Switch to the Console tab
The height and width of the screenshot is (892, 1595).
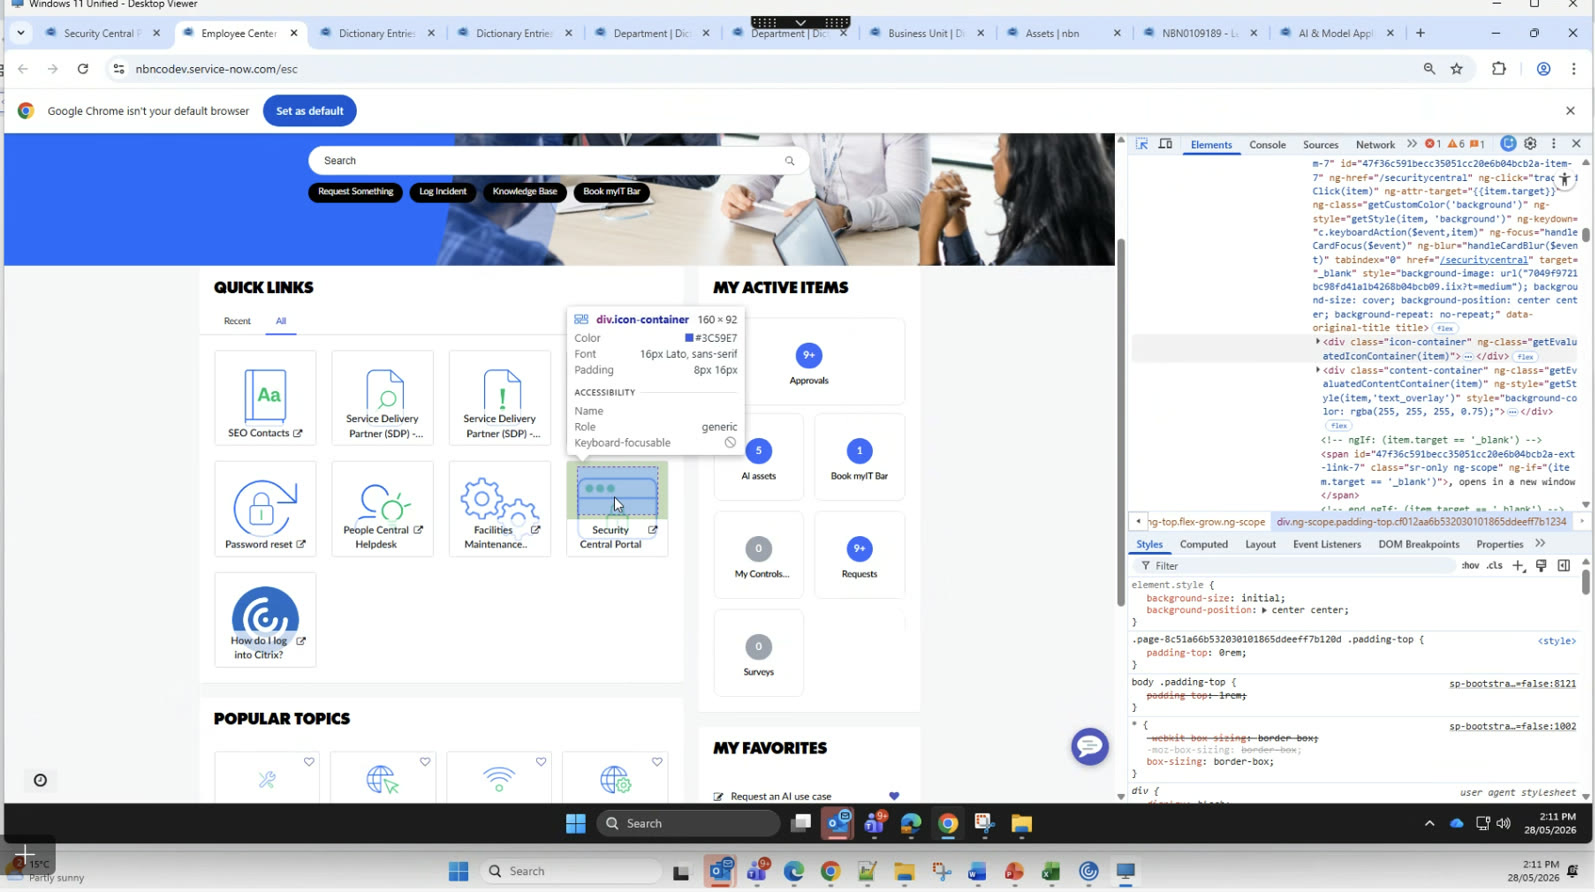coord(1267,145)
